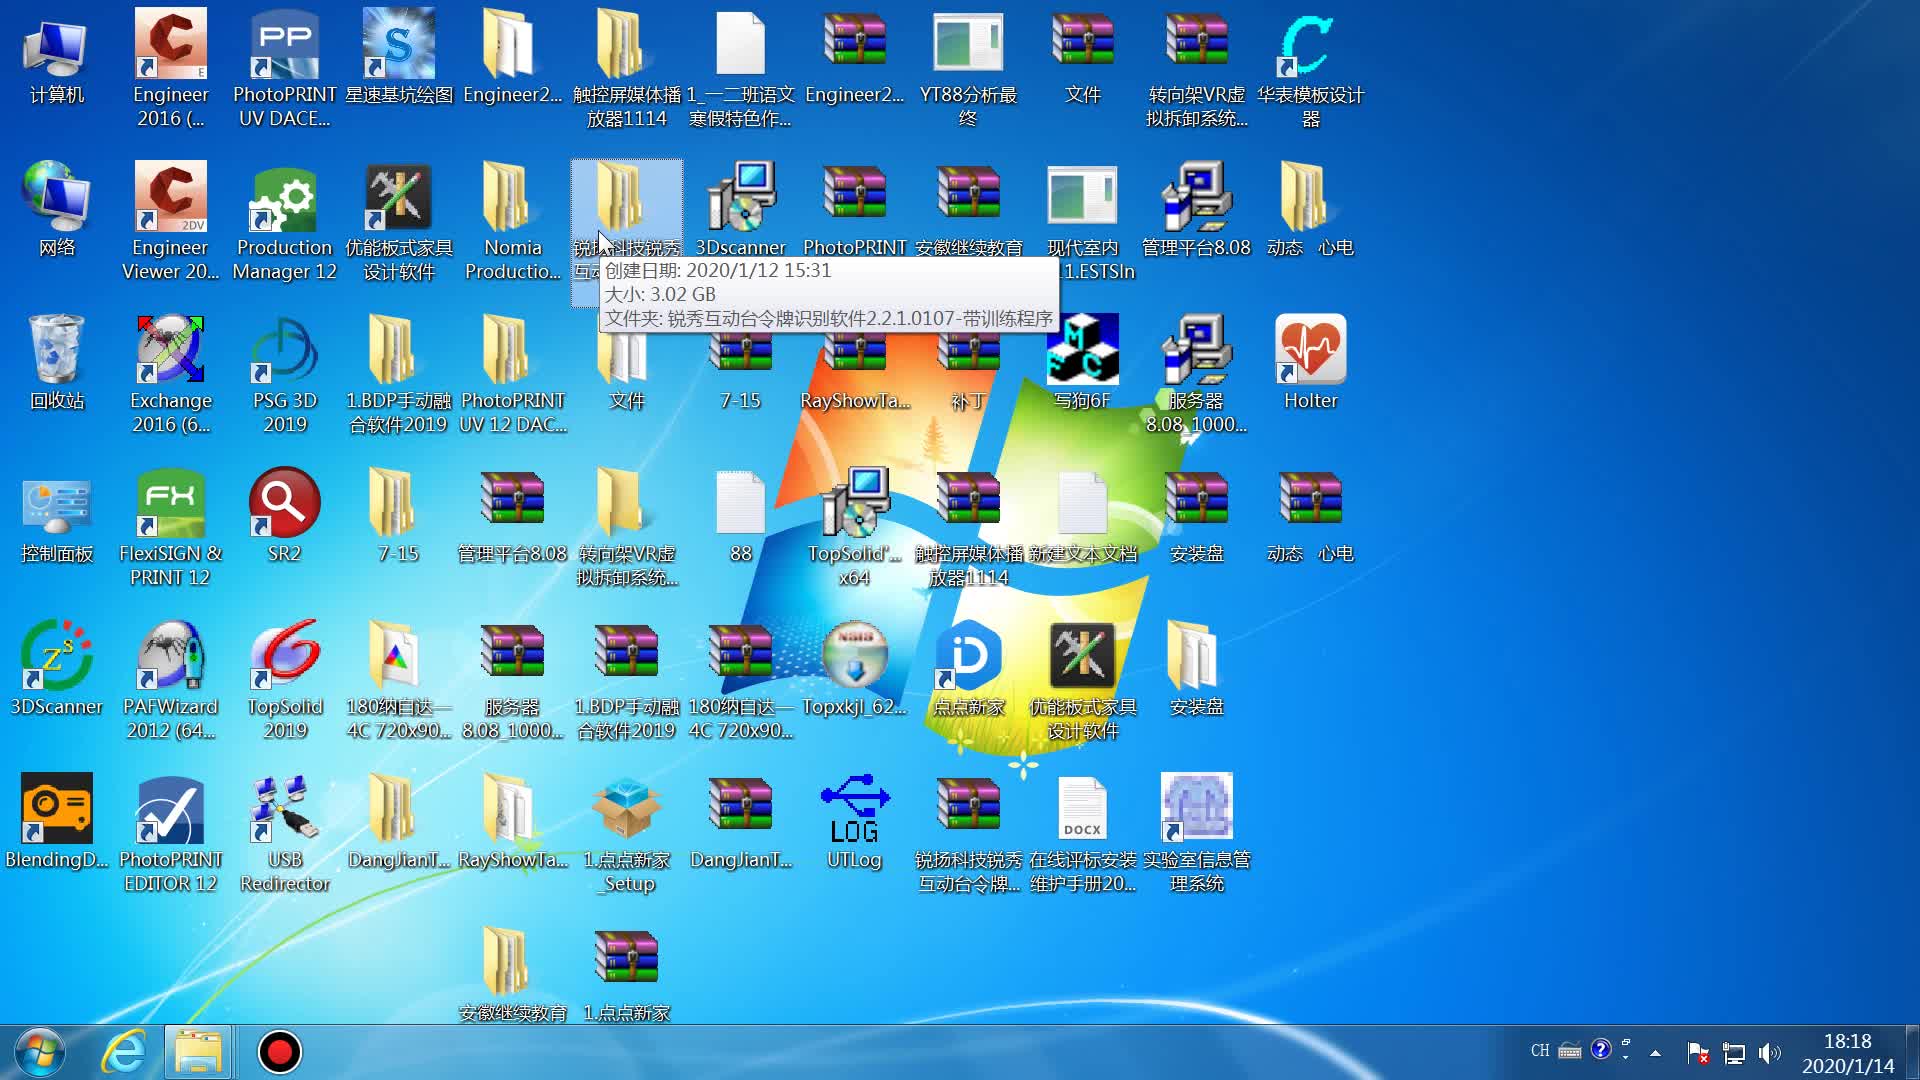Open 实验室信息管理系统 shortcut
Screen dimensions: 1920x1080
pyautogui.click(x=1196, y=833)
